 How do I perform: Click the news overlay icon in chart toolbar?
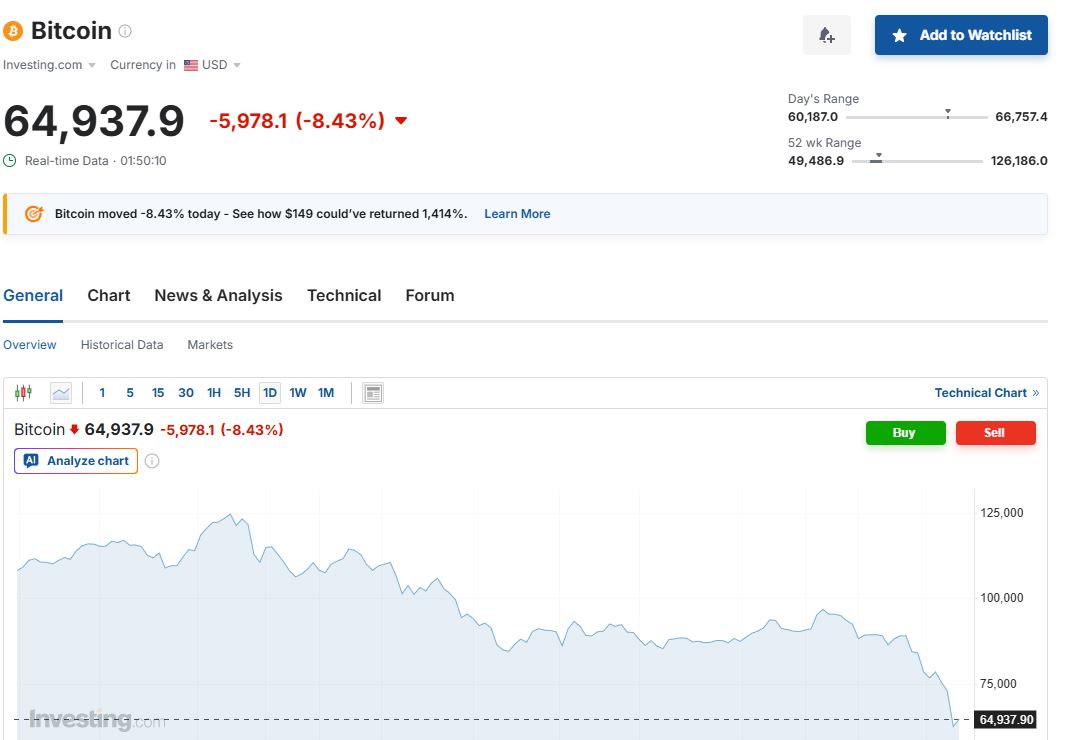click(x=373, y=393)
